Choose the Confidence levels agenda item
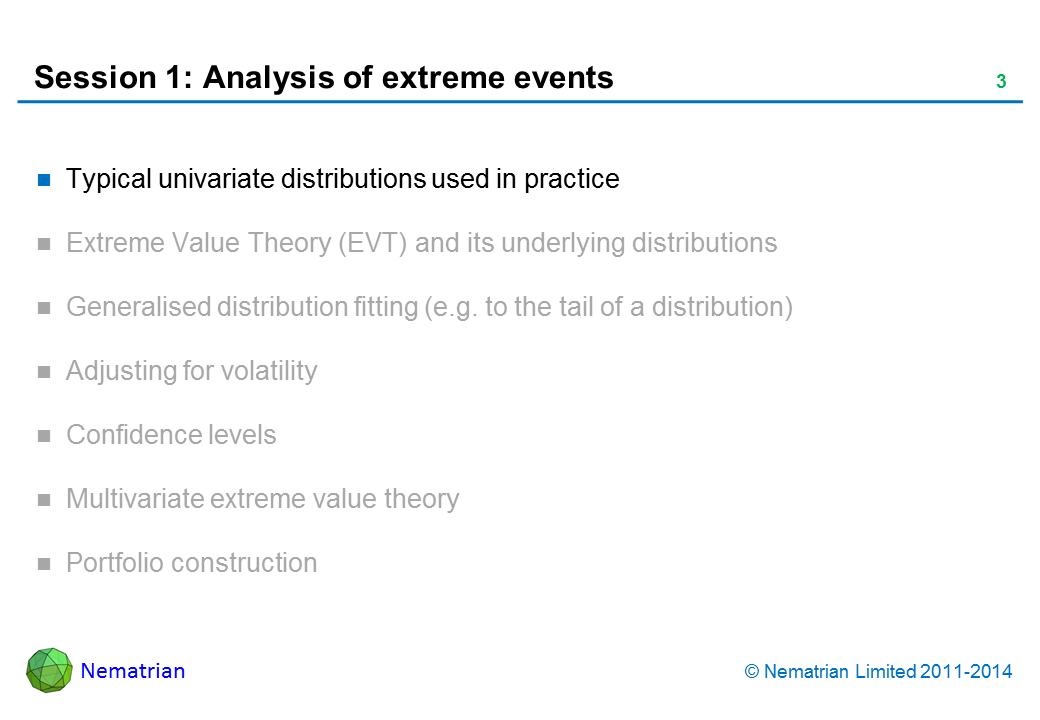The height and width of the screenshot is (720, 1040). 171,435
